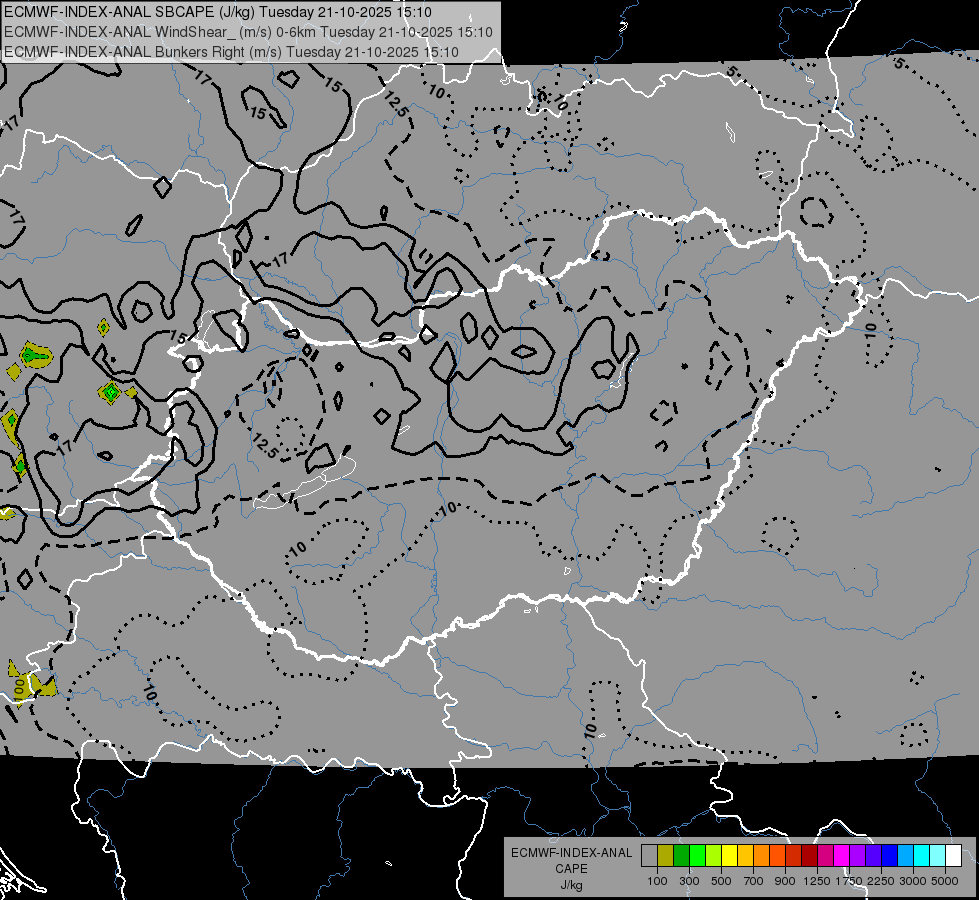This screenshot has width=979, height=900.
Task: Click the gray swatch in CAPE legend
Action: (x=649, y=856)
